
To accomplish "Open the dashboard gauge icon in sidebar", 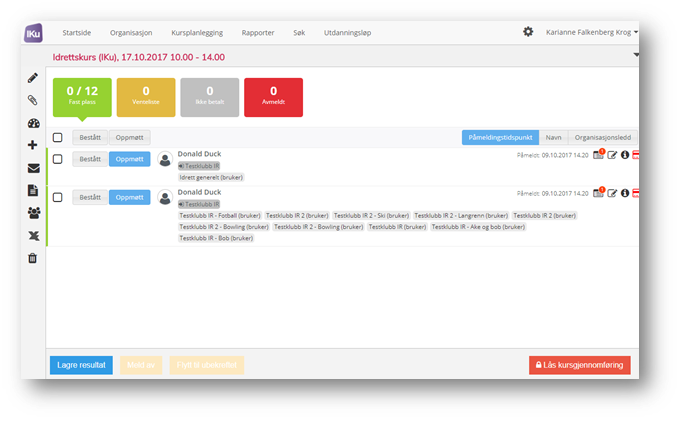I will [x=33, y=123].
